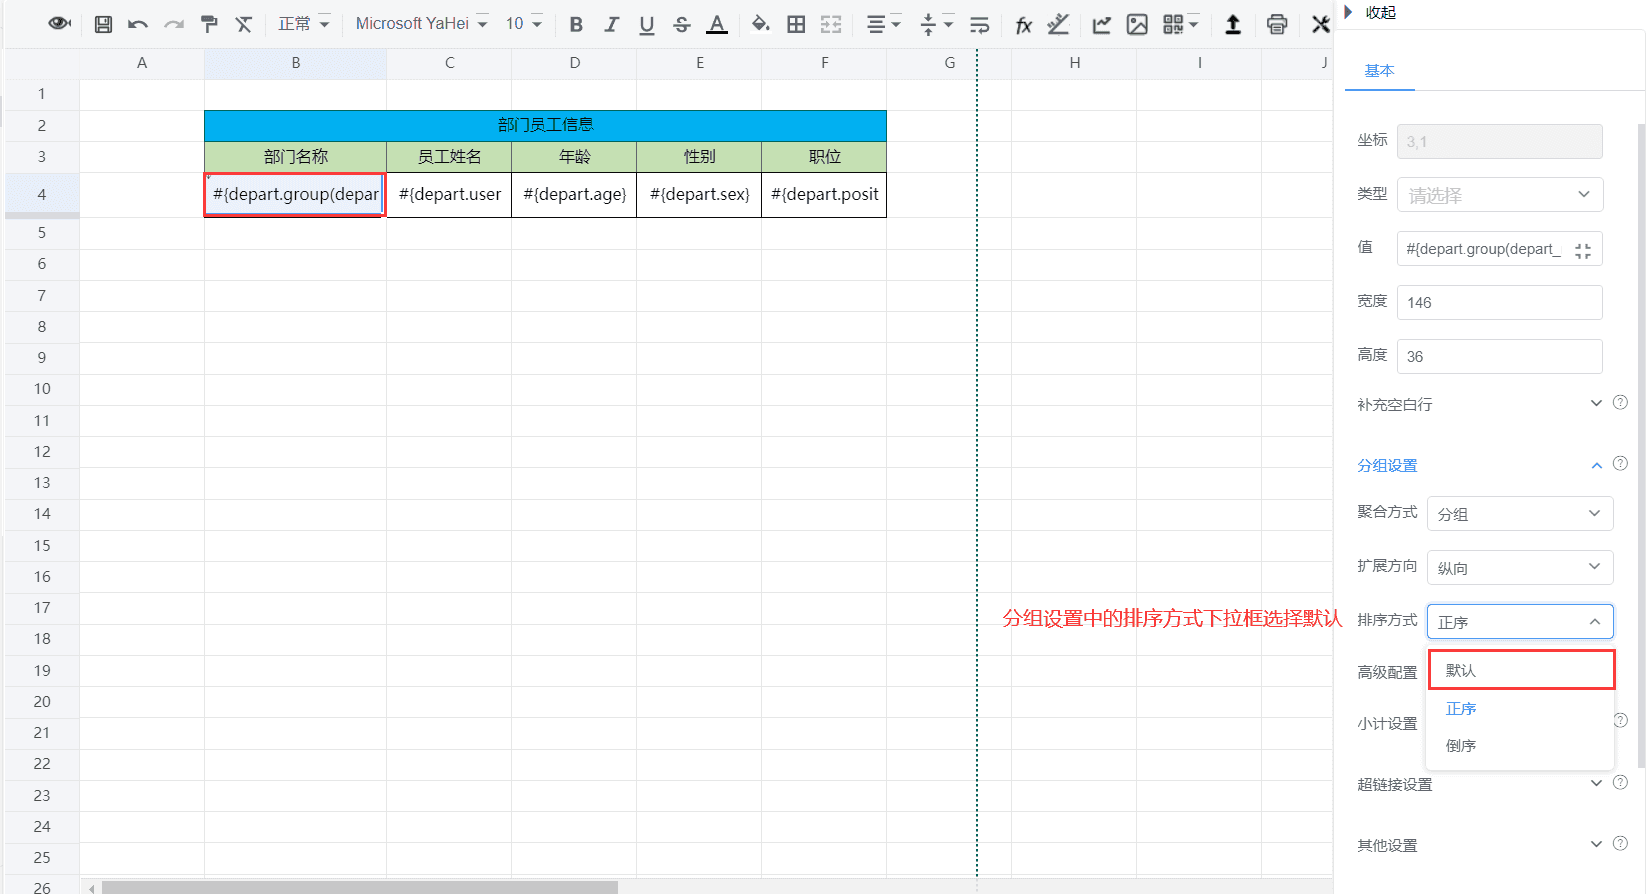The image size is (1647, 894).
Task: Select the #{depart.age} cell
Action: click(574, 194)
